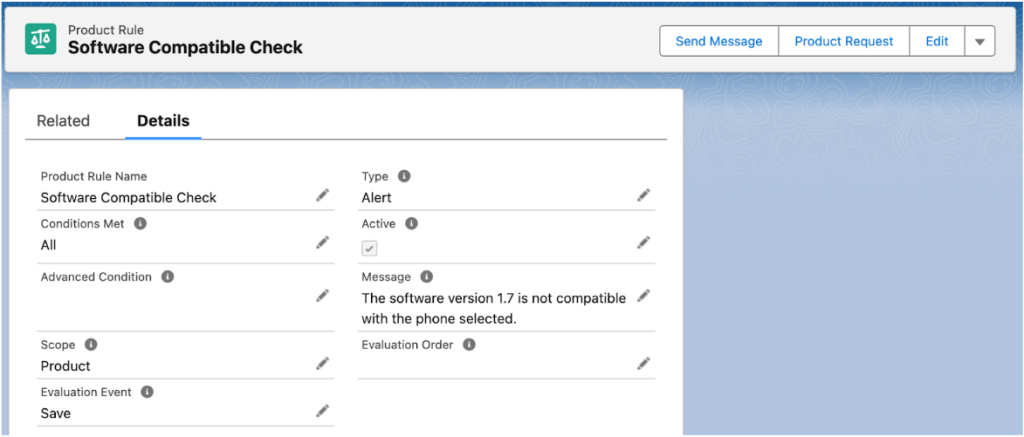This screenshot has height=437, width=1024.
Task: Show info tooltip for Active
Action: point(411,223)
